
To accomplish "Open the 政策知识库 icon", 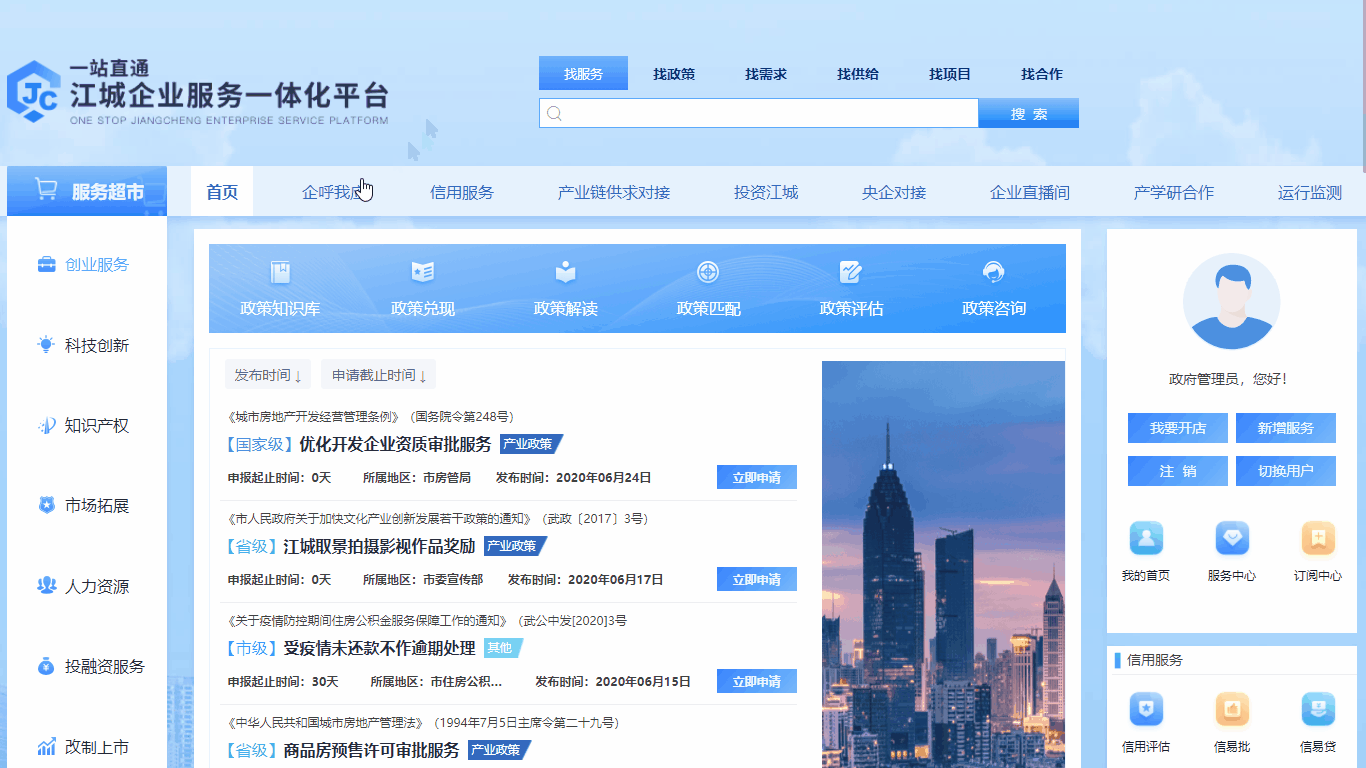I will (x=280, y=273).
